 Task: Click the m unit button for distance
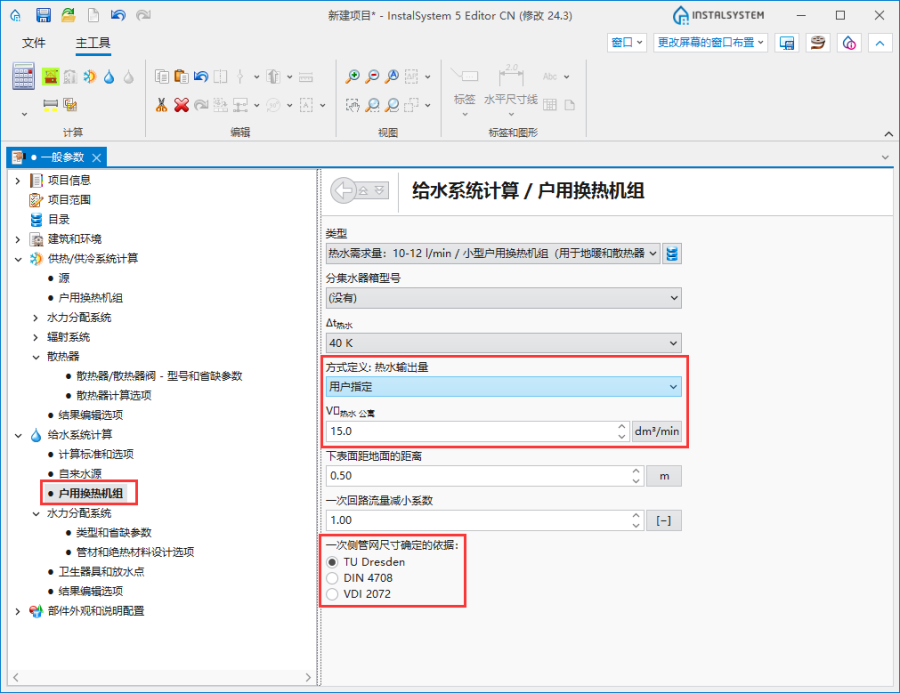tap(664, 476)
